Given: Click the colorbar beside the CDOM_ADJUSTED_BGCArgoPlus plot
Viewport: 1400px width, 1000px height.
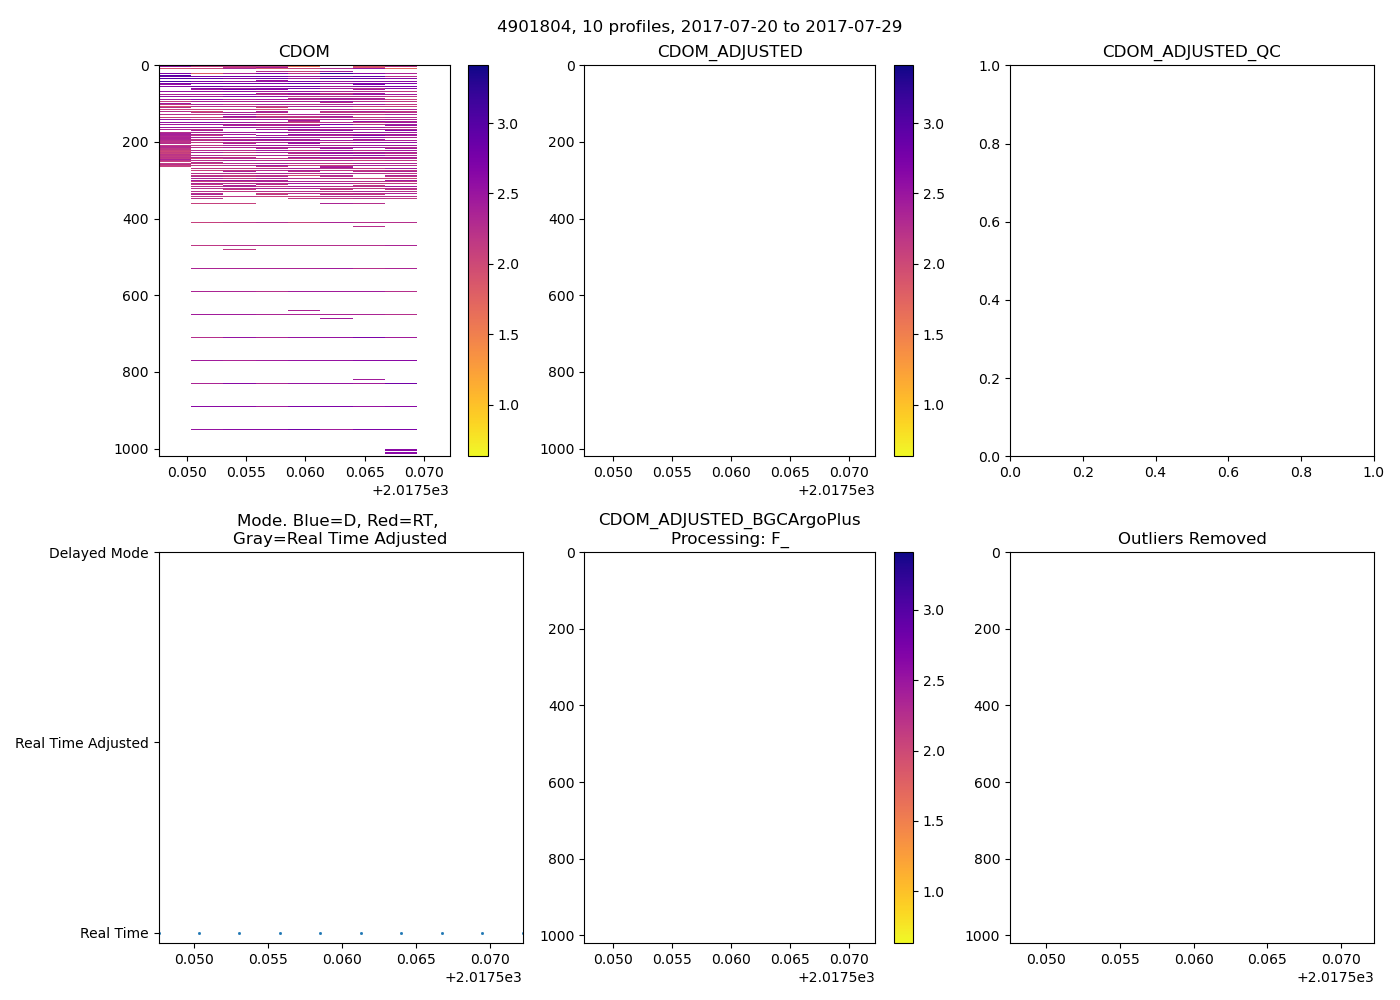Looking at the screenshot, I should coord(903,747).
